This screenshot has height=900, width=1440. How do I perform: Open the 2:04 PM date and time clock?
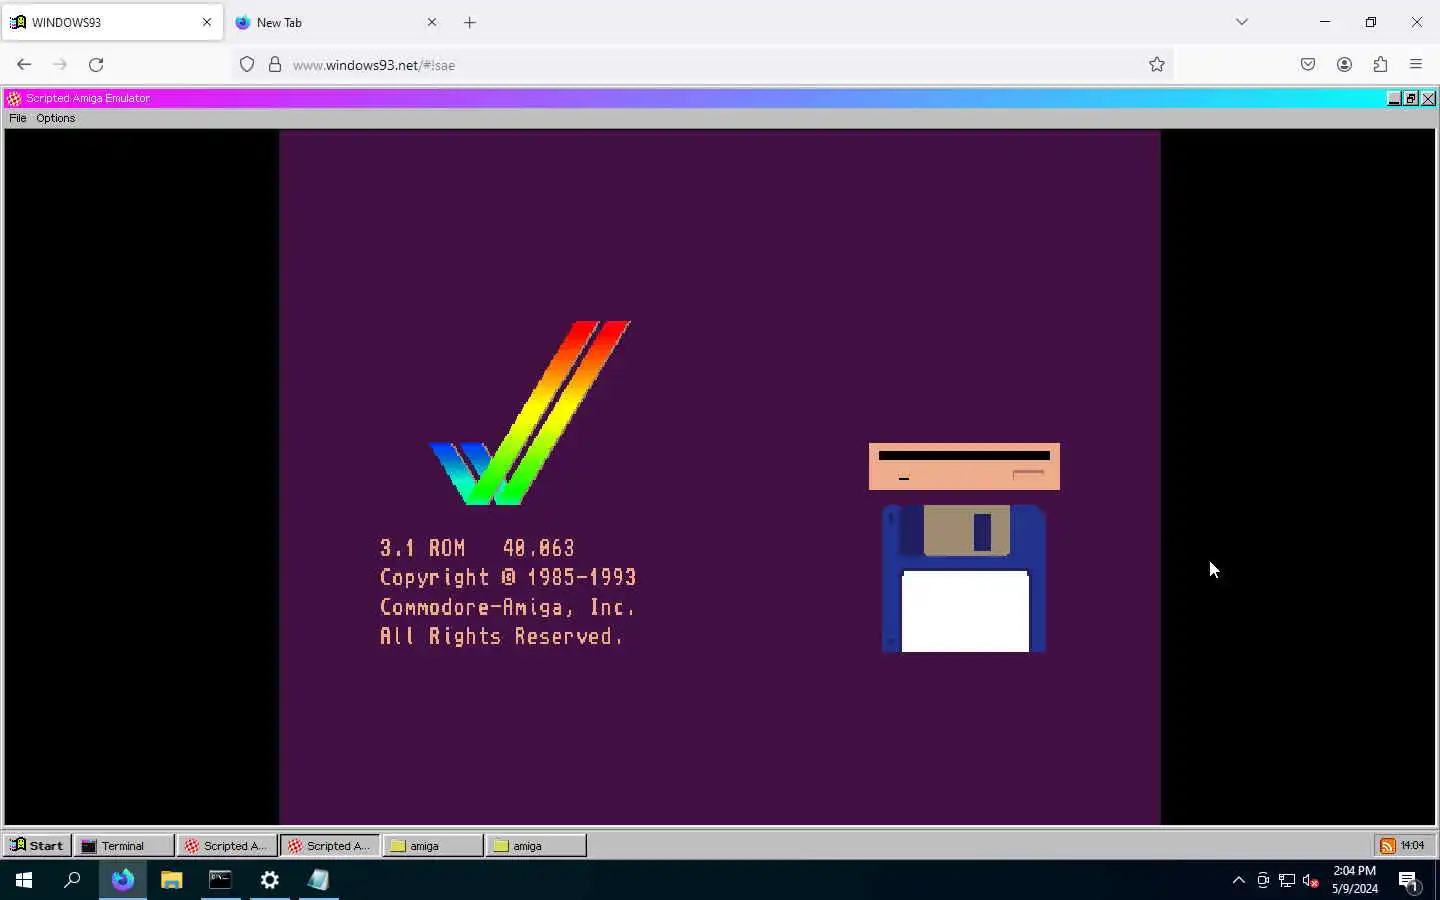point(1354,880)
